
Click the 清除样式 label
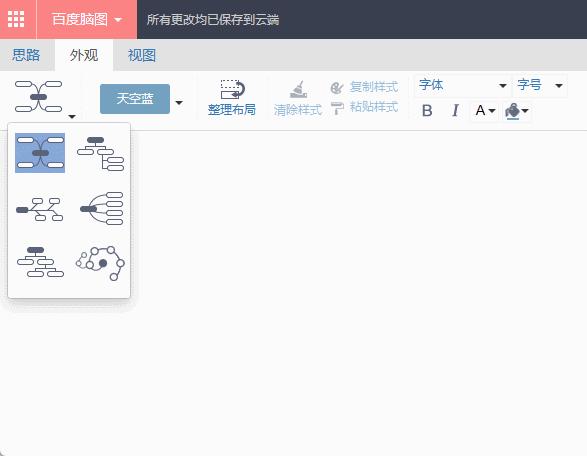point(298,110)
